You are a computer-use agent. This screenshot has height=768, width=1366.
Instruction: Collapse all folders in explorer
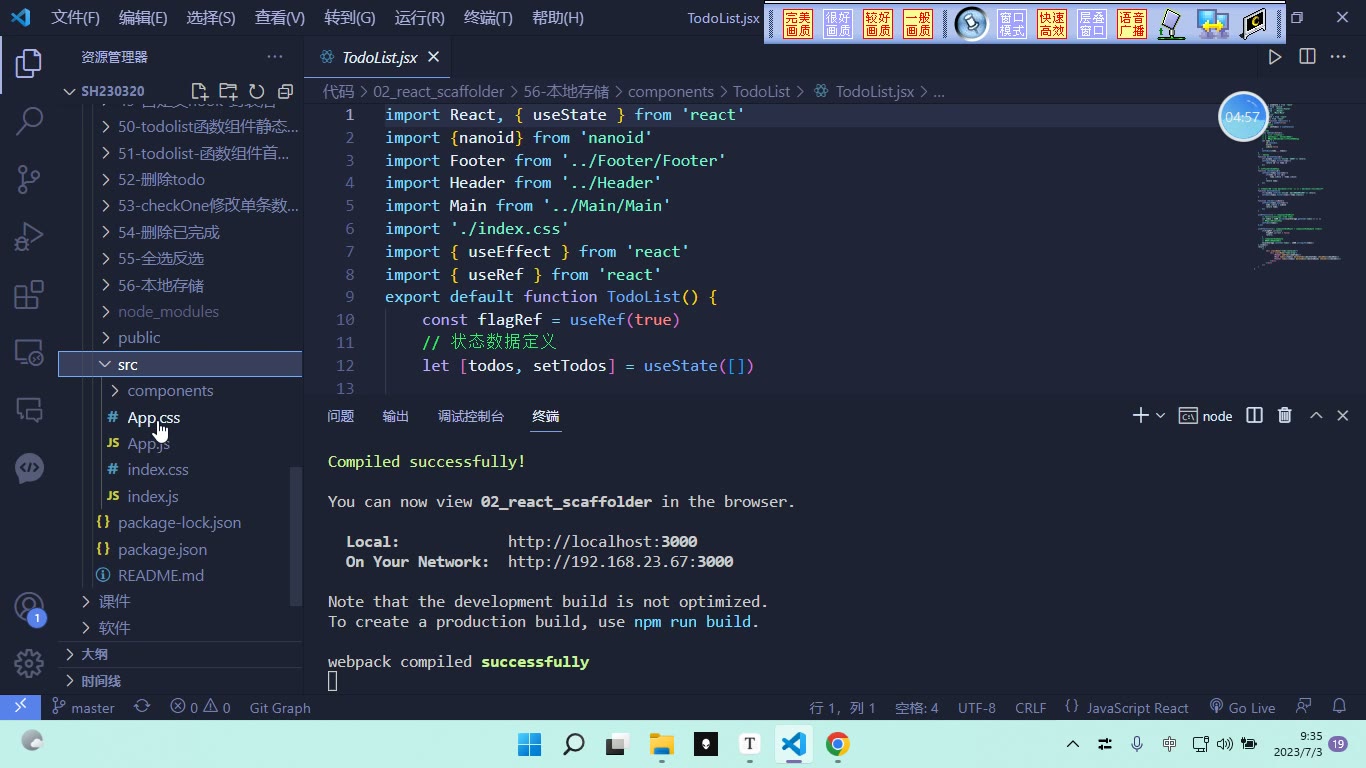coord(285,91)
